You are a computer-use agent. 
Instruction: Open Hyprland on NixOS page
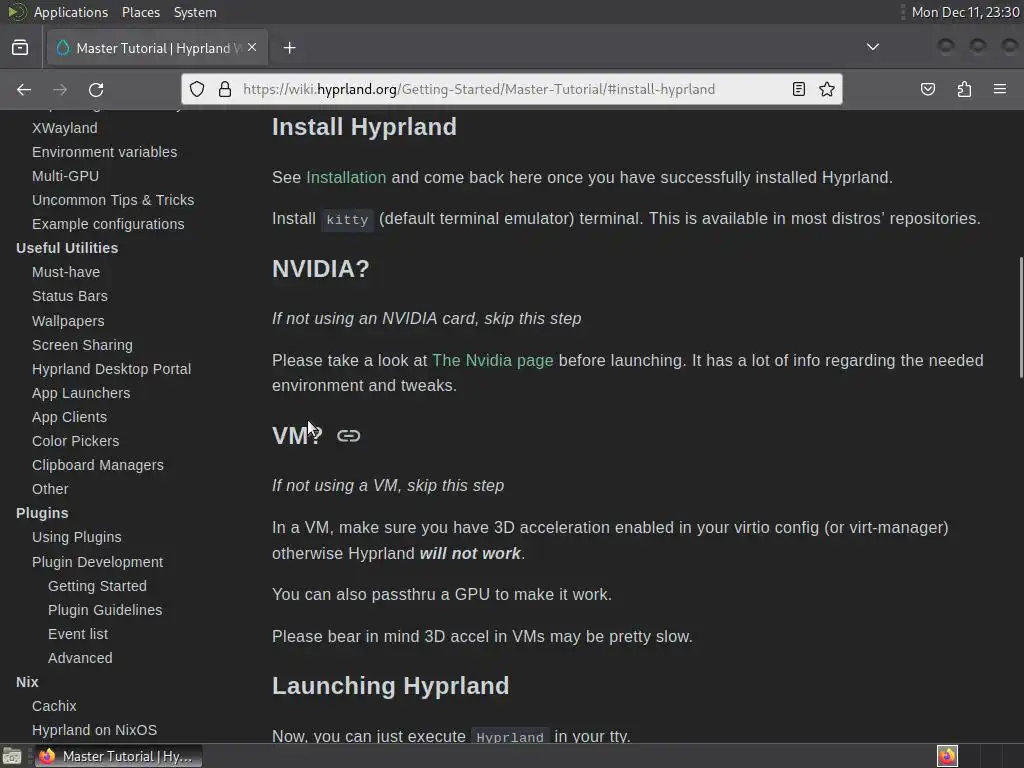(95, 730)
